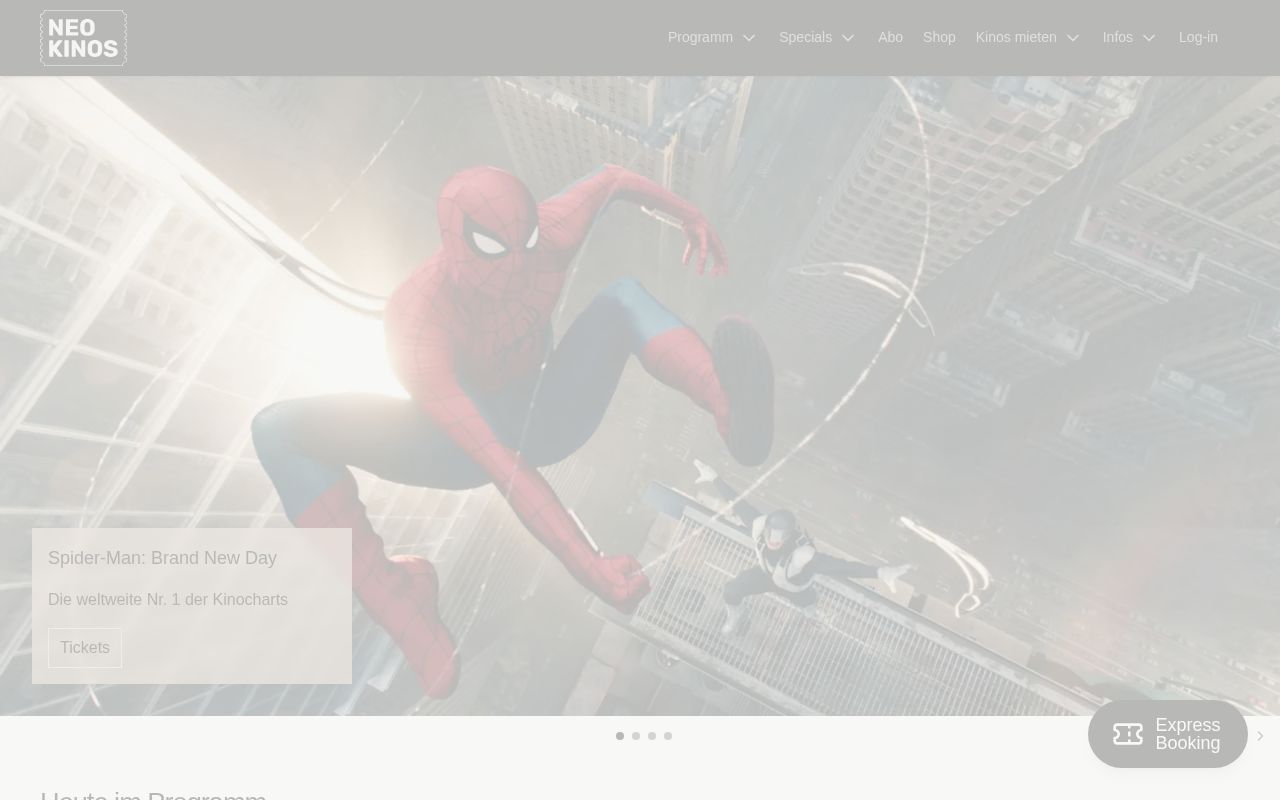Expand the Programm chevron arrow
The width and height of the screenshot is (1280, 800).
[749, 38]
